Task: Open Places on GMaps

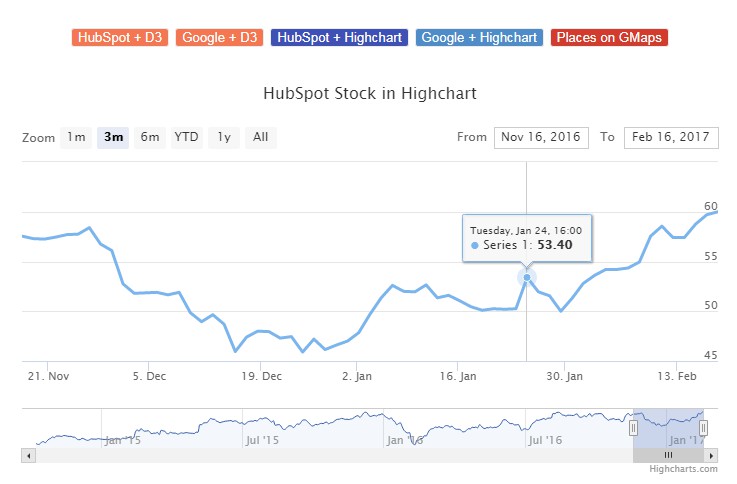Action: pyautogui.click(x=609, y=37)
